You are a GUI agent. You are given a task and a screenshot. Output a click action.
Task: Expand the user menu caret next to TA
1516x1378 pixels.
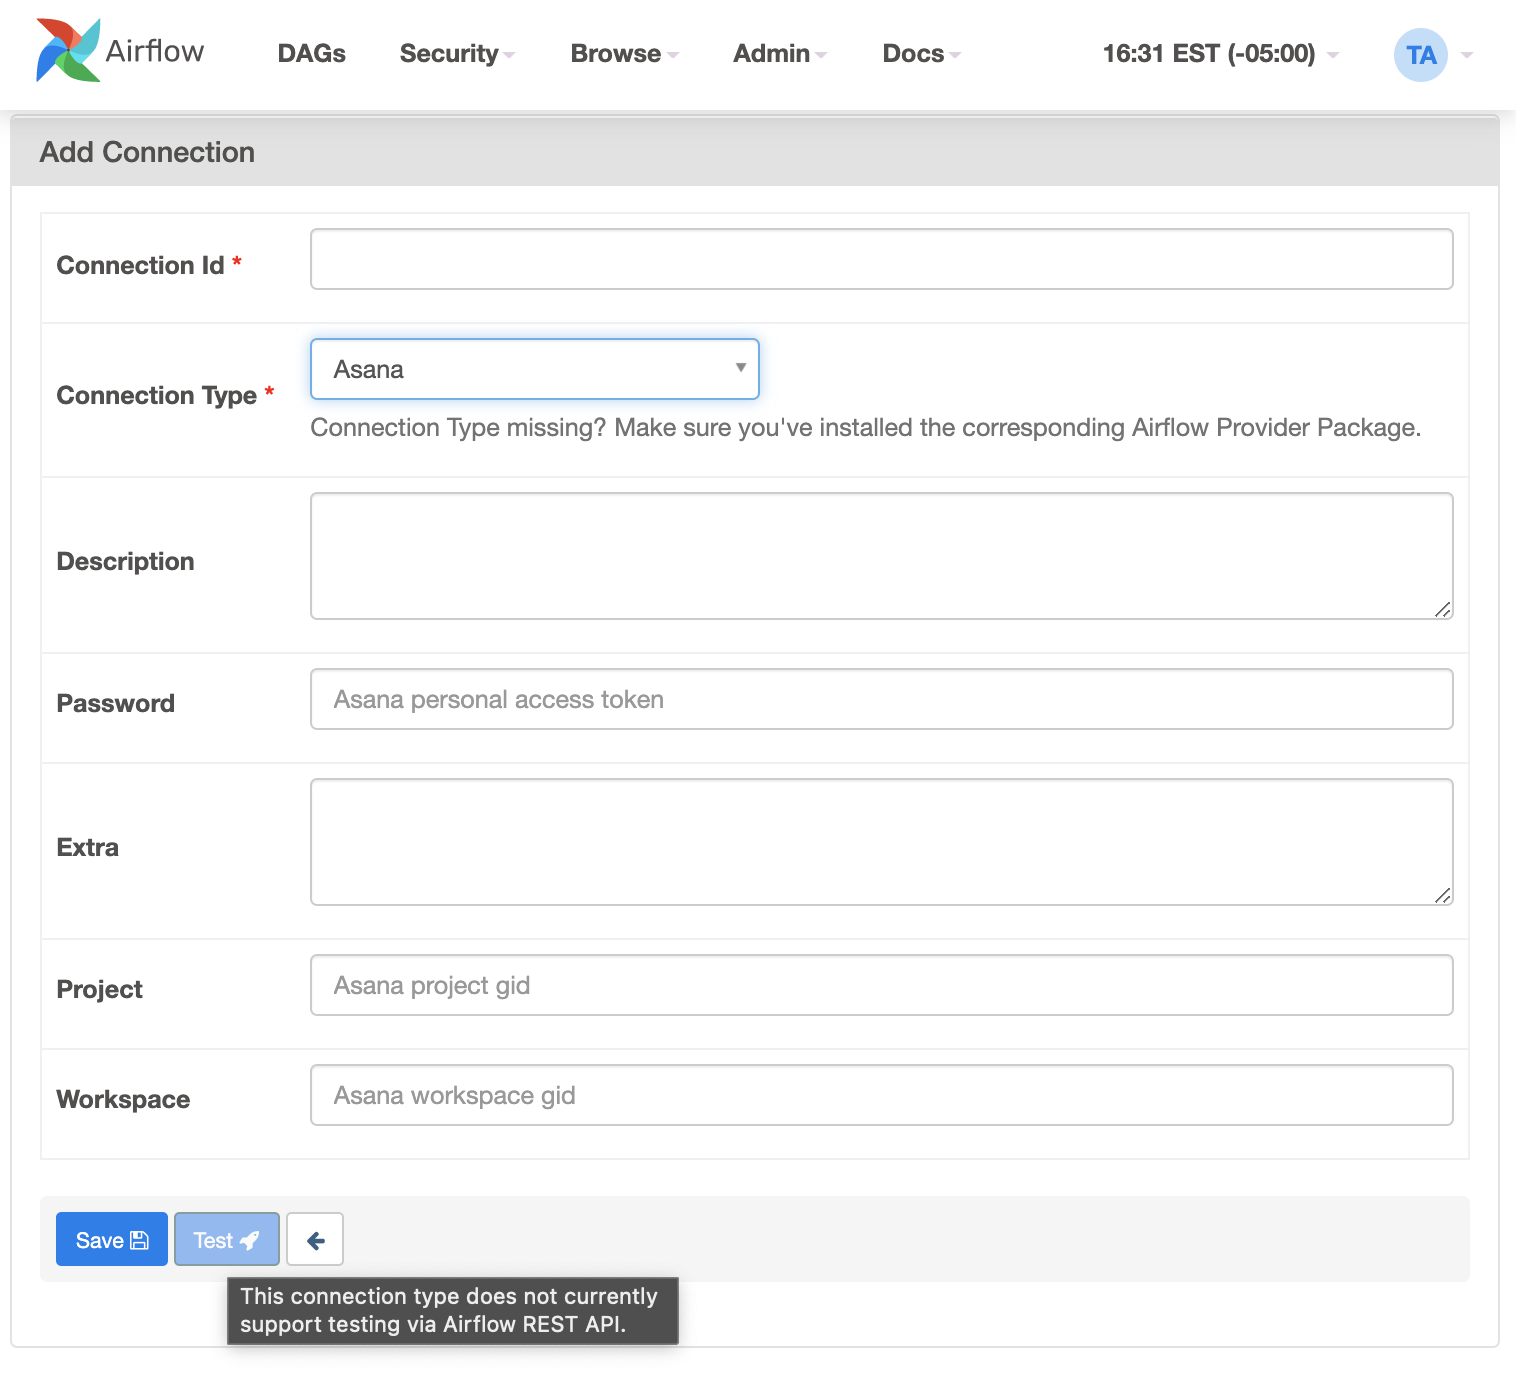point(1467,55)
